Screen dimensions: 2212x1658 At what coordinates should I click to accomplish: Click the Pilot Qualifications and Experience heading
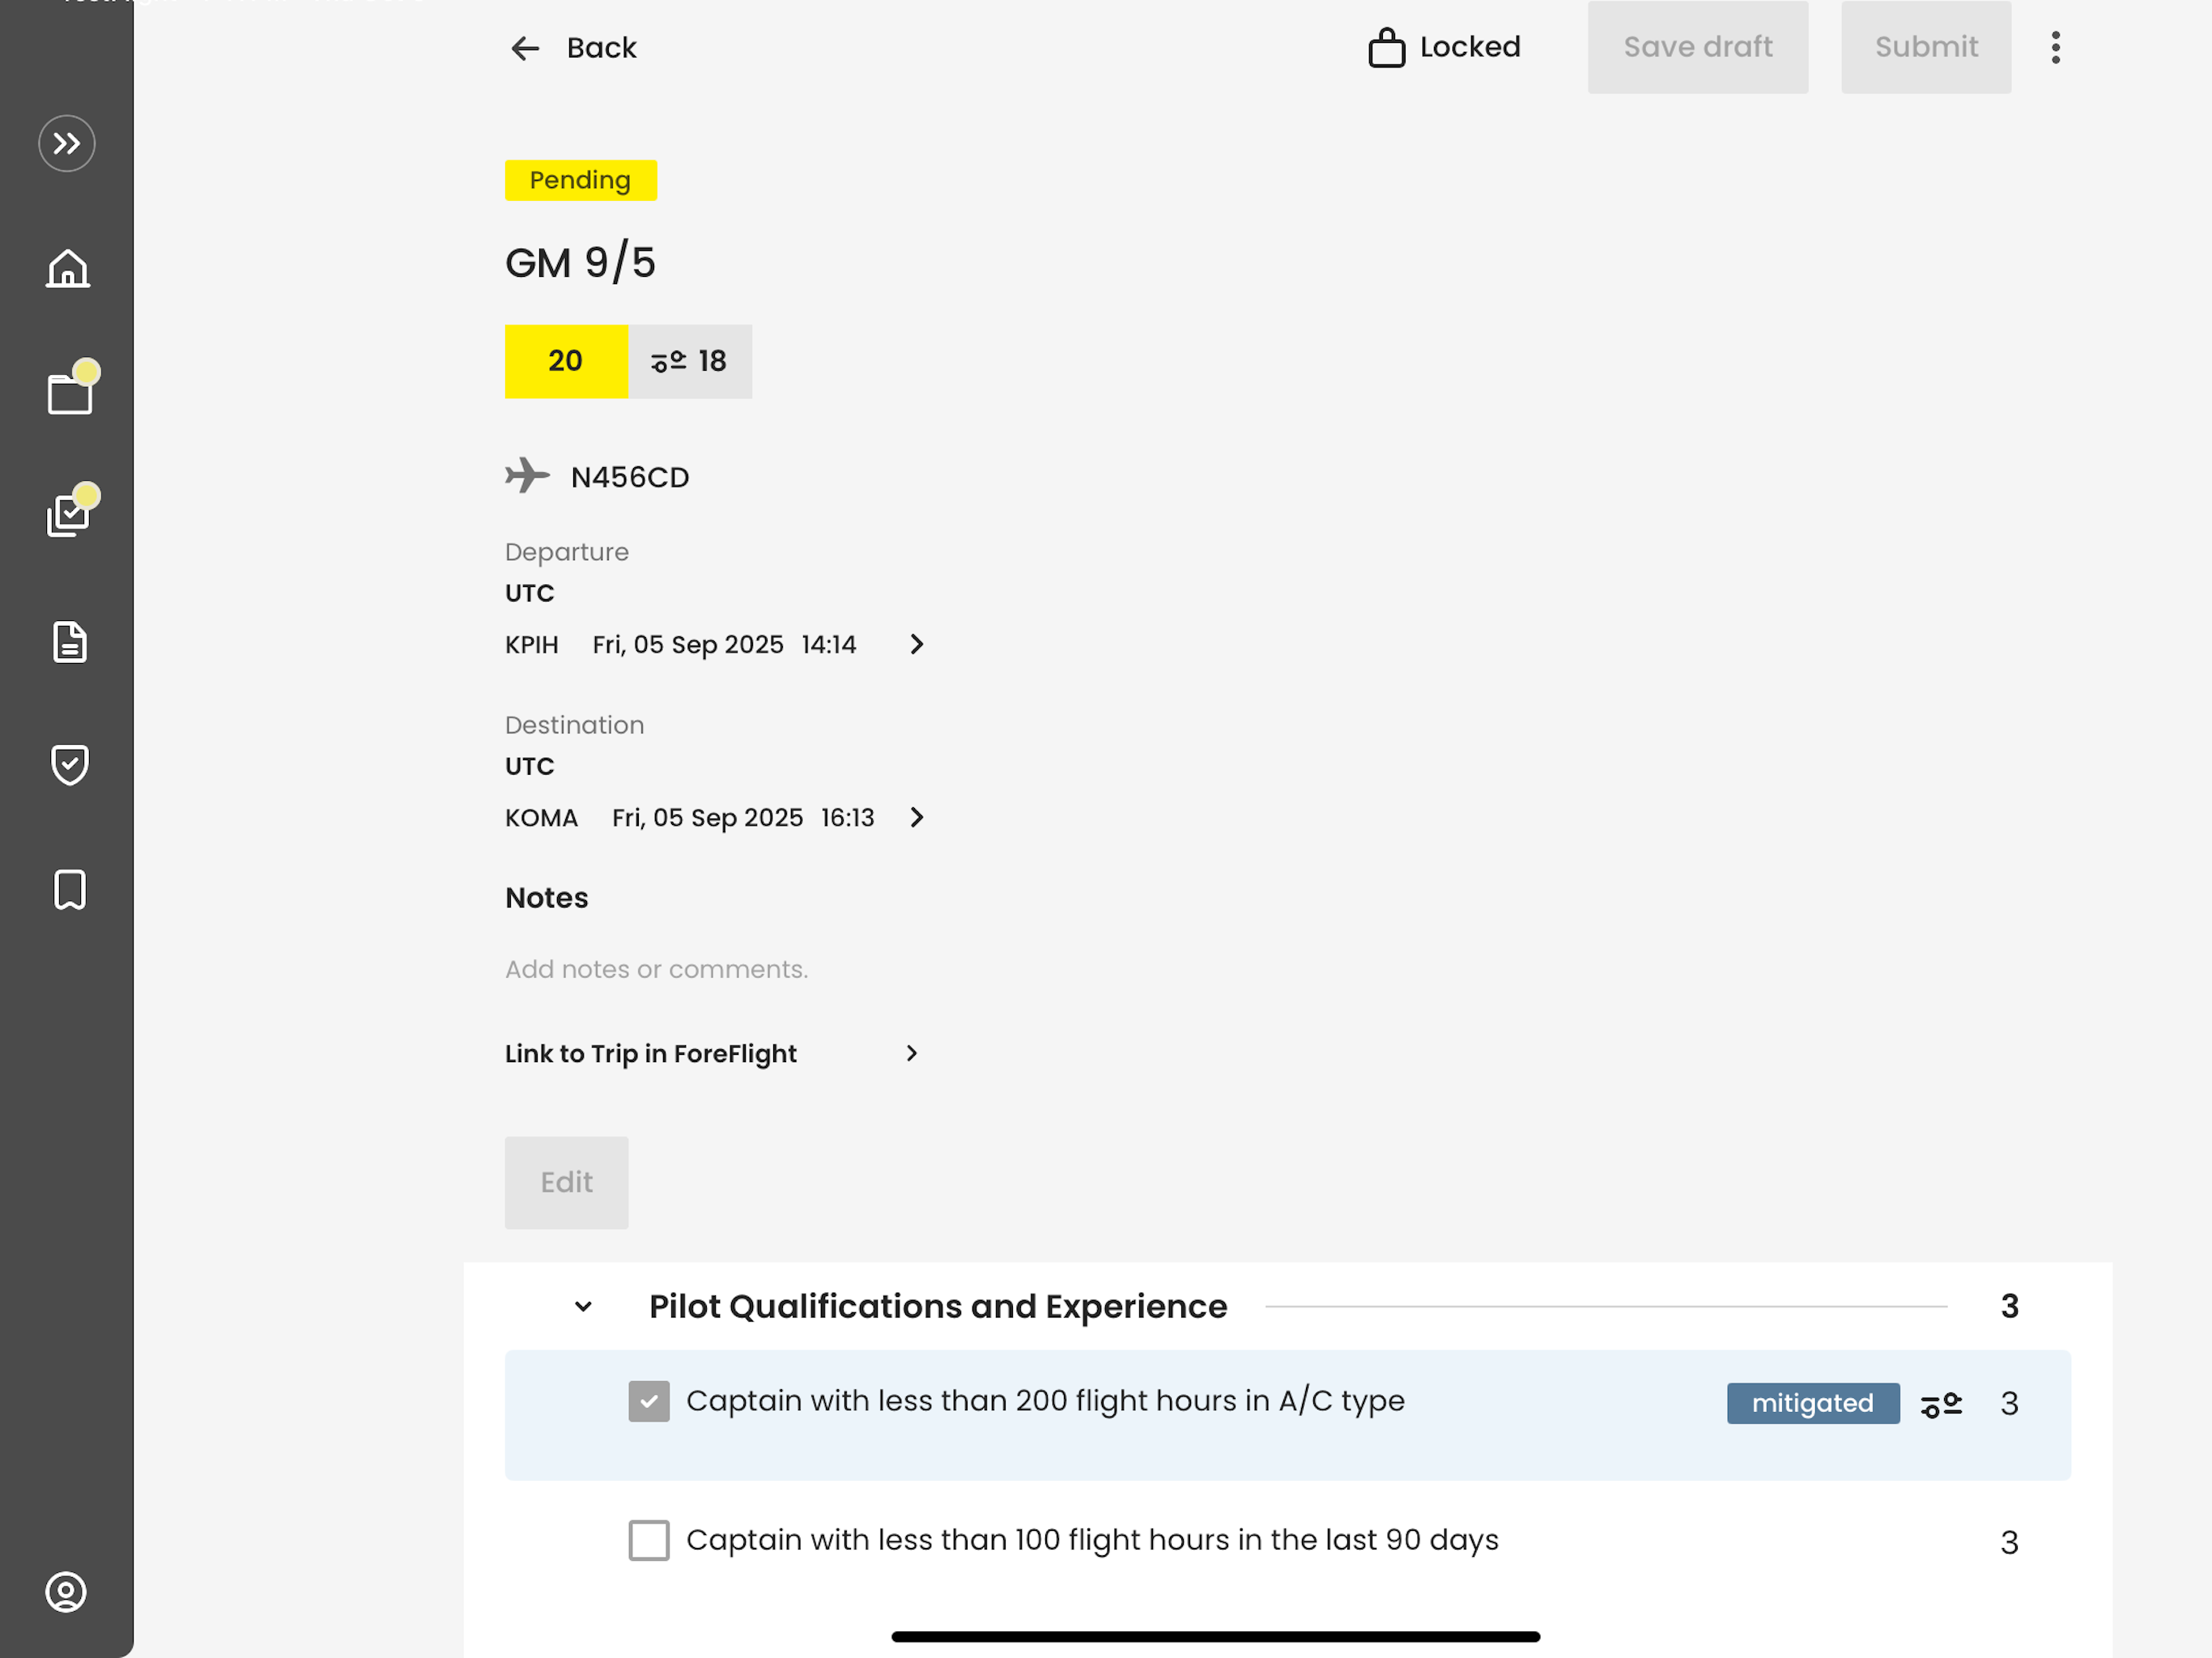point(937,1306)
